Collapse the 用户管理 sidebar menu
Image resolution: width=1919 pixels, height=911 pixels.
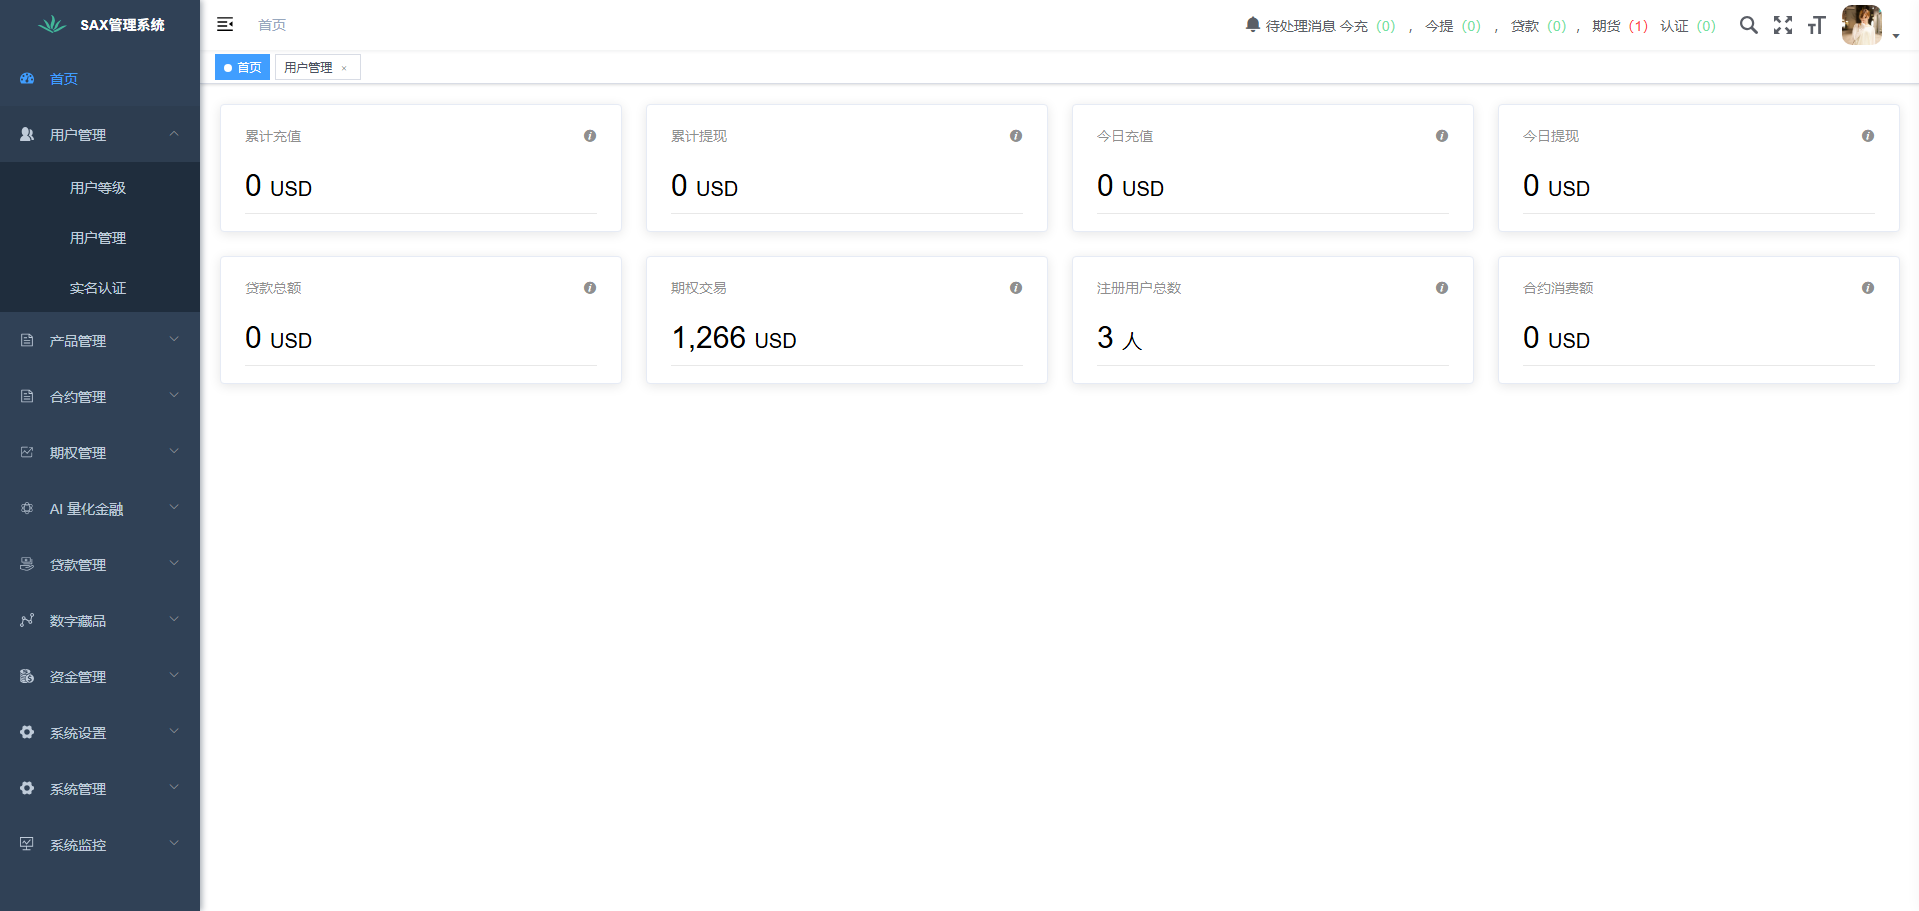[100, 135]
